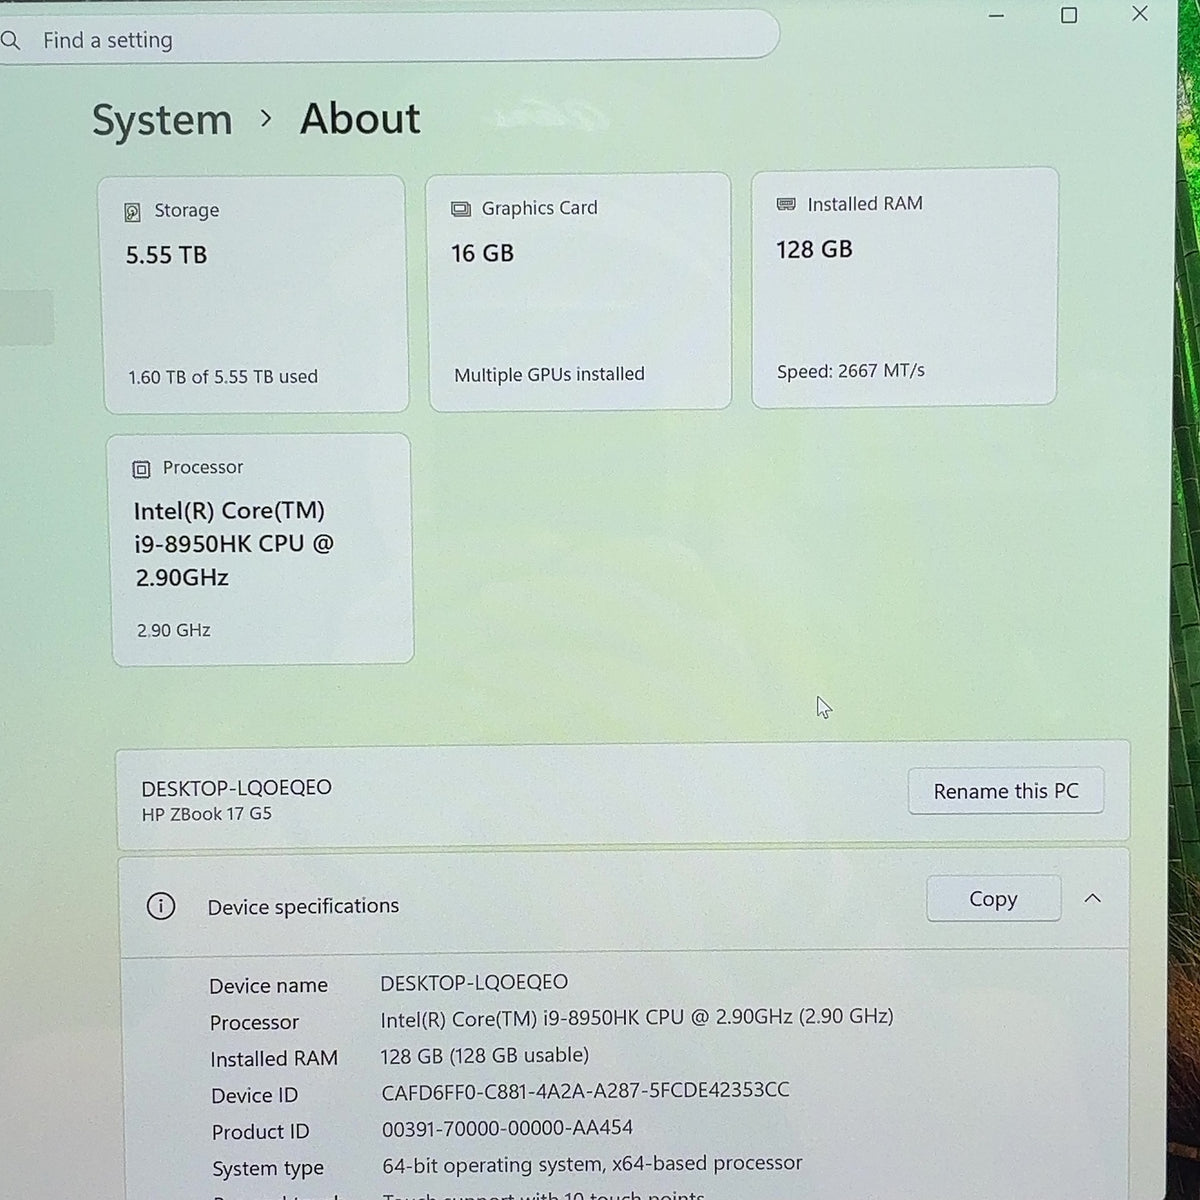The width and height of the screenshot is (1200, 1200).
Task: Click the Processor chip icon
Action: pyautogui.click(x=141, y=469)
